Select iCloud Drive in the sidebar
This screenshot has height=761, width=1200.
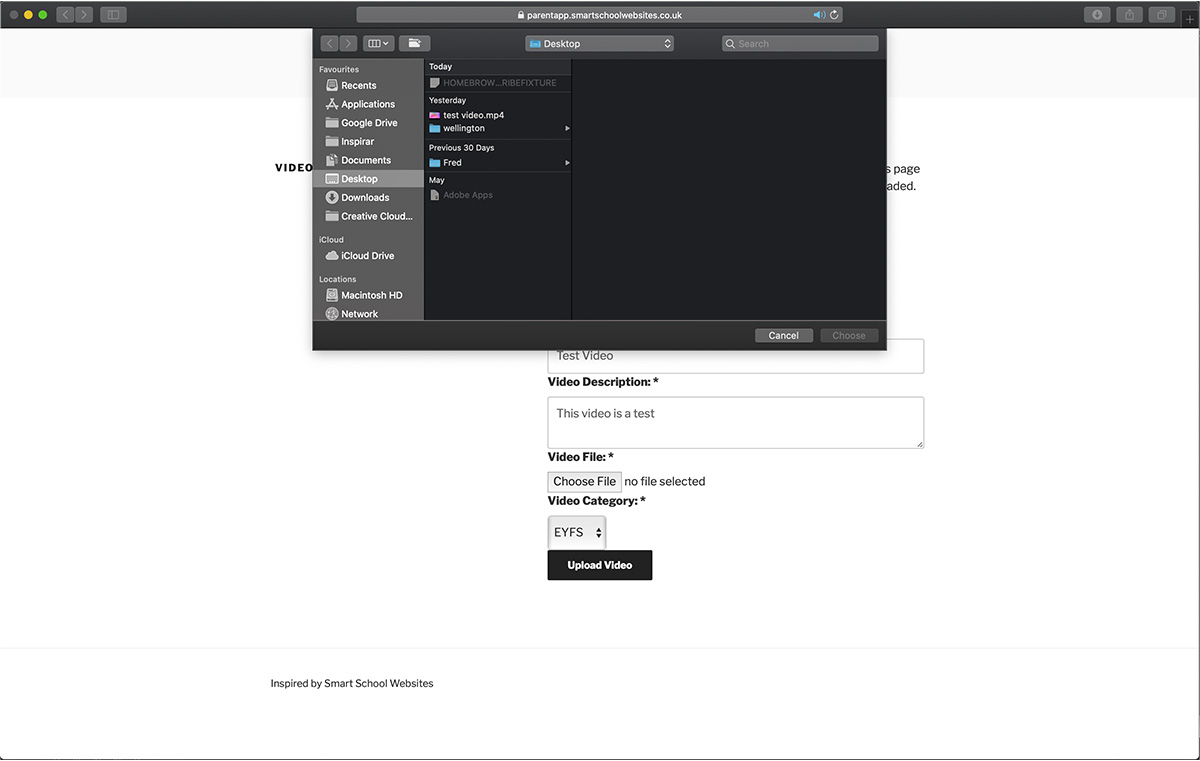click(x=367, y=256)
